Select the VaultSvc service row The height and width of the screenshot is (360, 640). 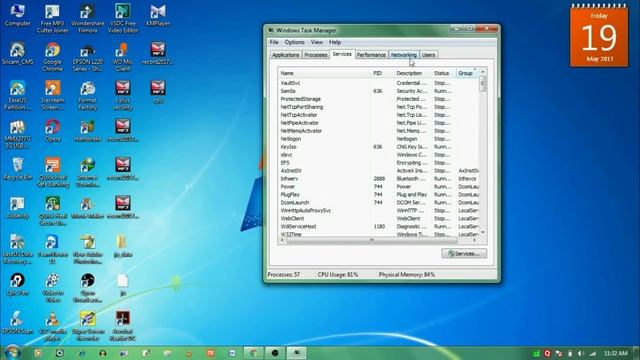click(378, 83)
